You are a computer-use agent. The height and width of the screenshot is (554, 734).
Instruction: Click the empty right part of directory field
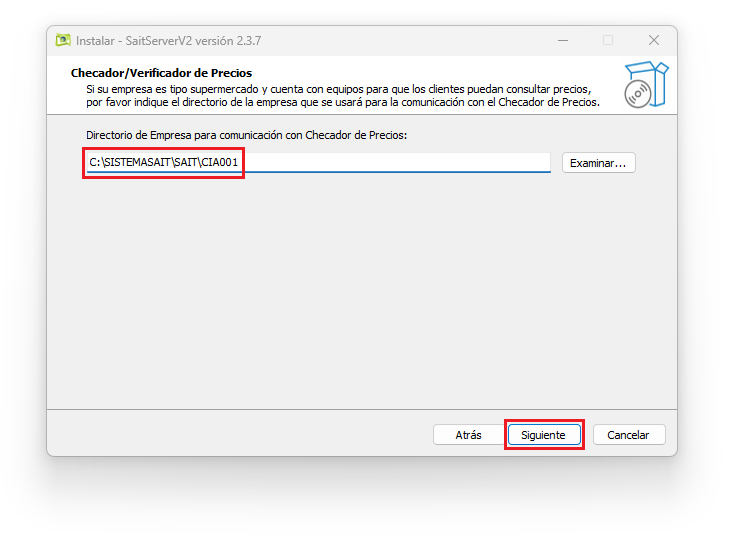(400, 162)
